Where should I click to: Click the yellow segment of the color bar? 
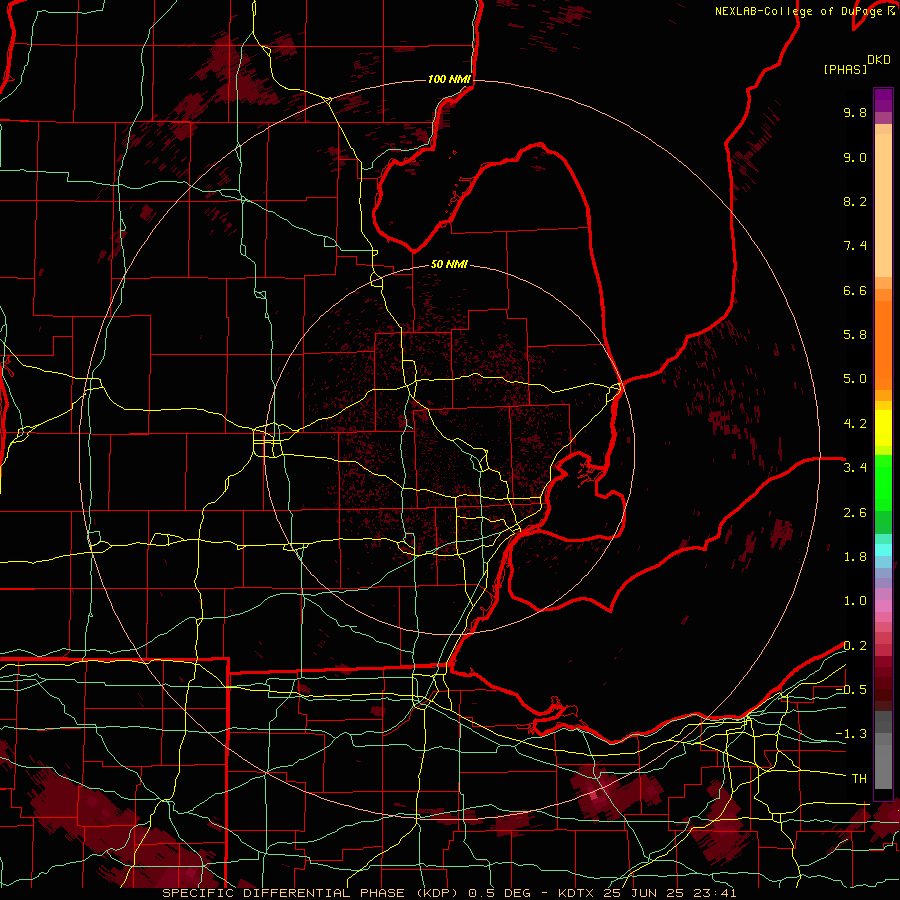click(x=883, y=428)
